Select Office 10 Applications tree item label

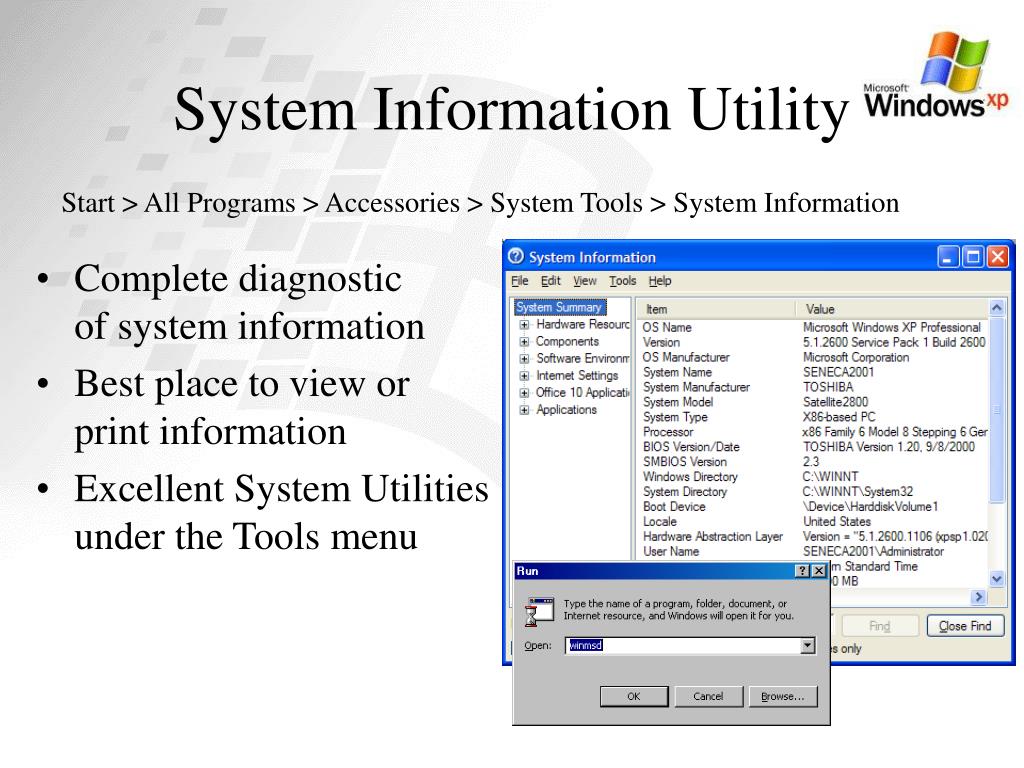[583, 392]
